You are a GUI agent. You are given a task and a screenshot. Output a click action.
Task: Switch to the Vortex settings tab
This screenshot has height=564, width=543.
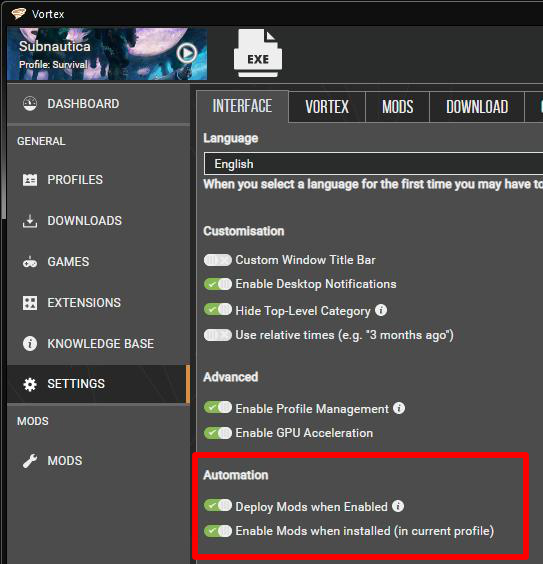[327, 107]
